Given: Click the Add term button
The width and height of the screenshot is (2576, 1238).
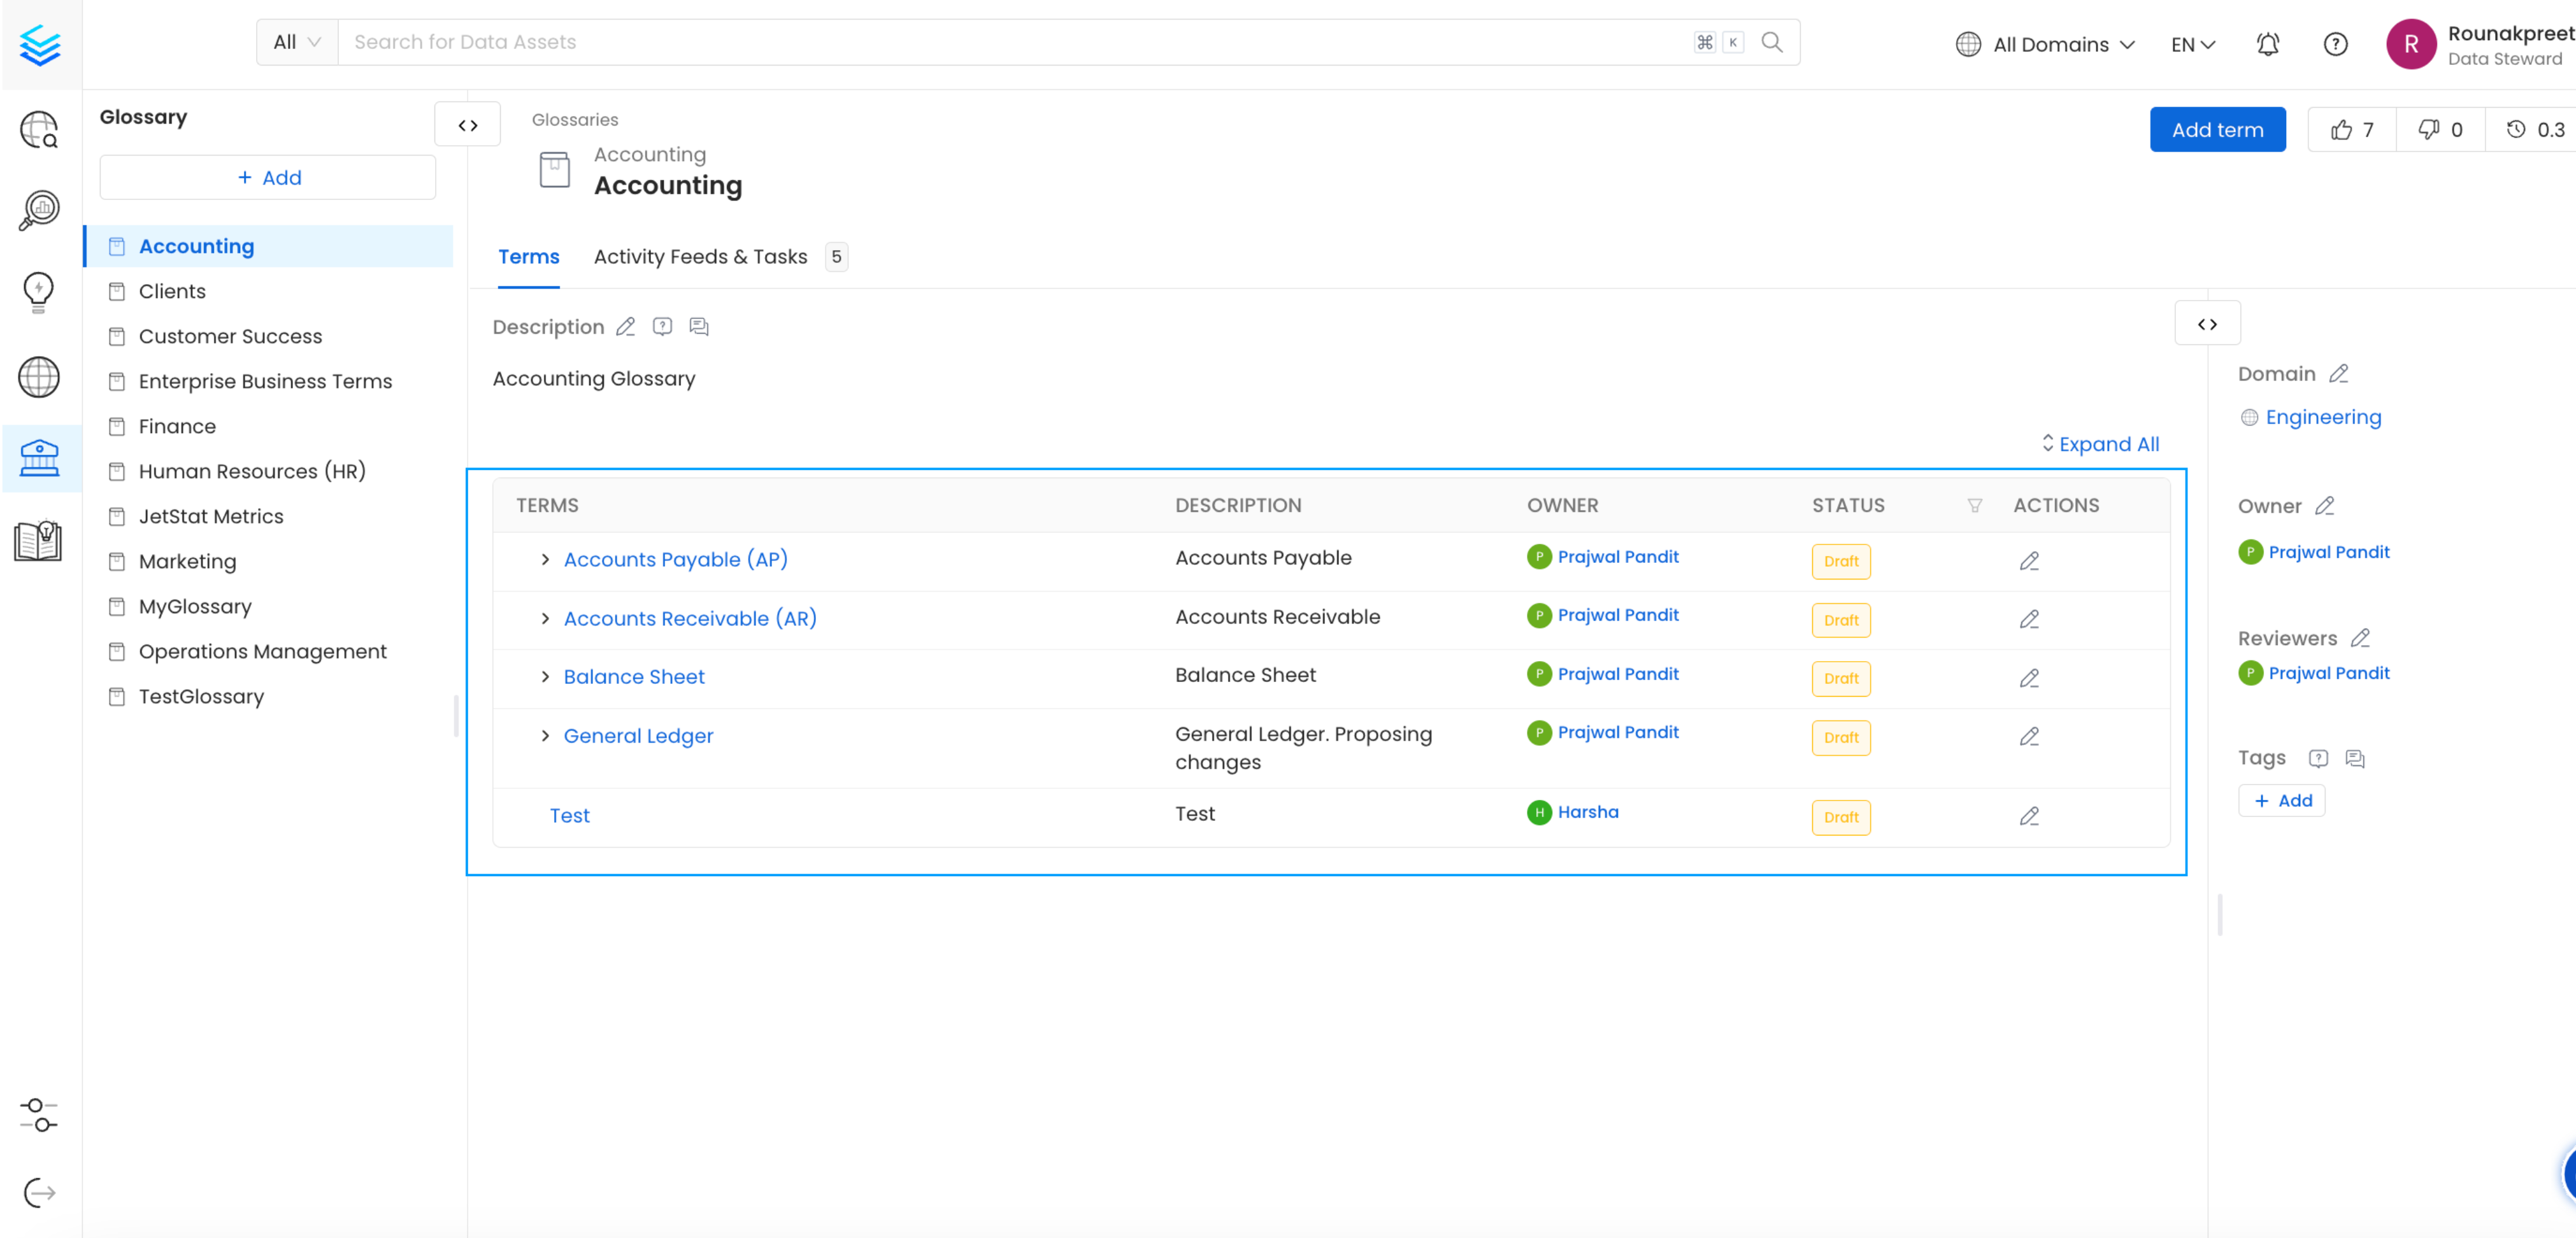Looking at the screenshot, I should tap(2217, 130).
